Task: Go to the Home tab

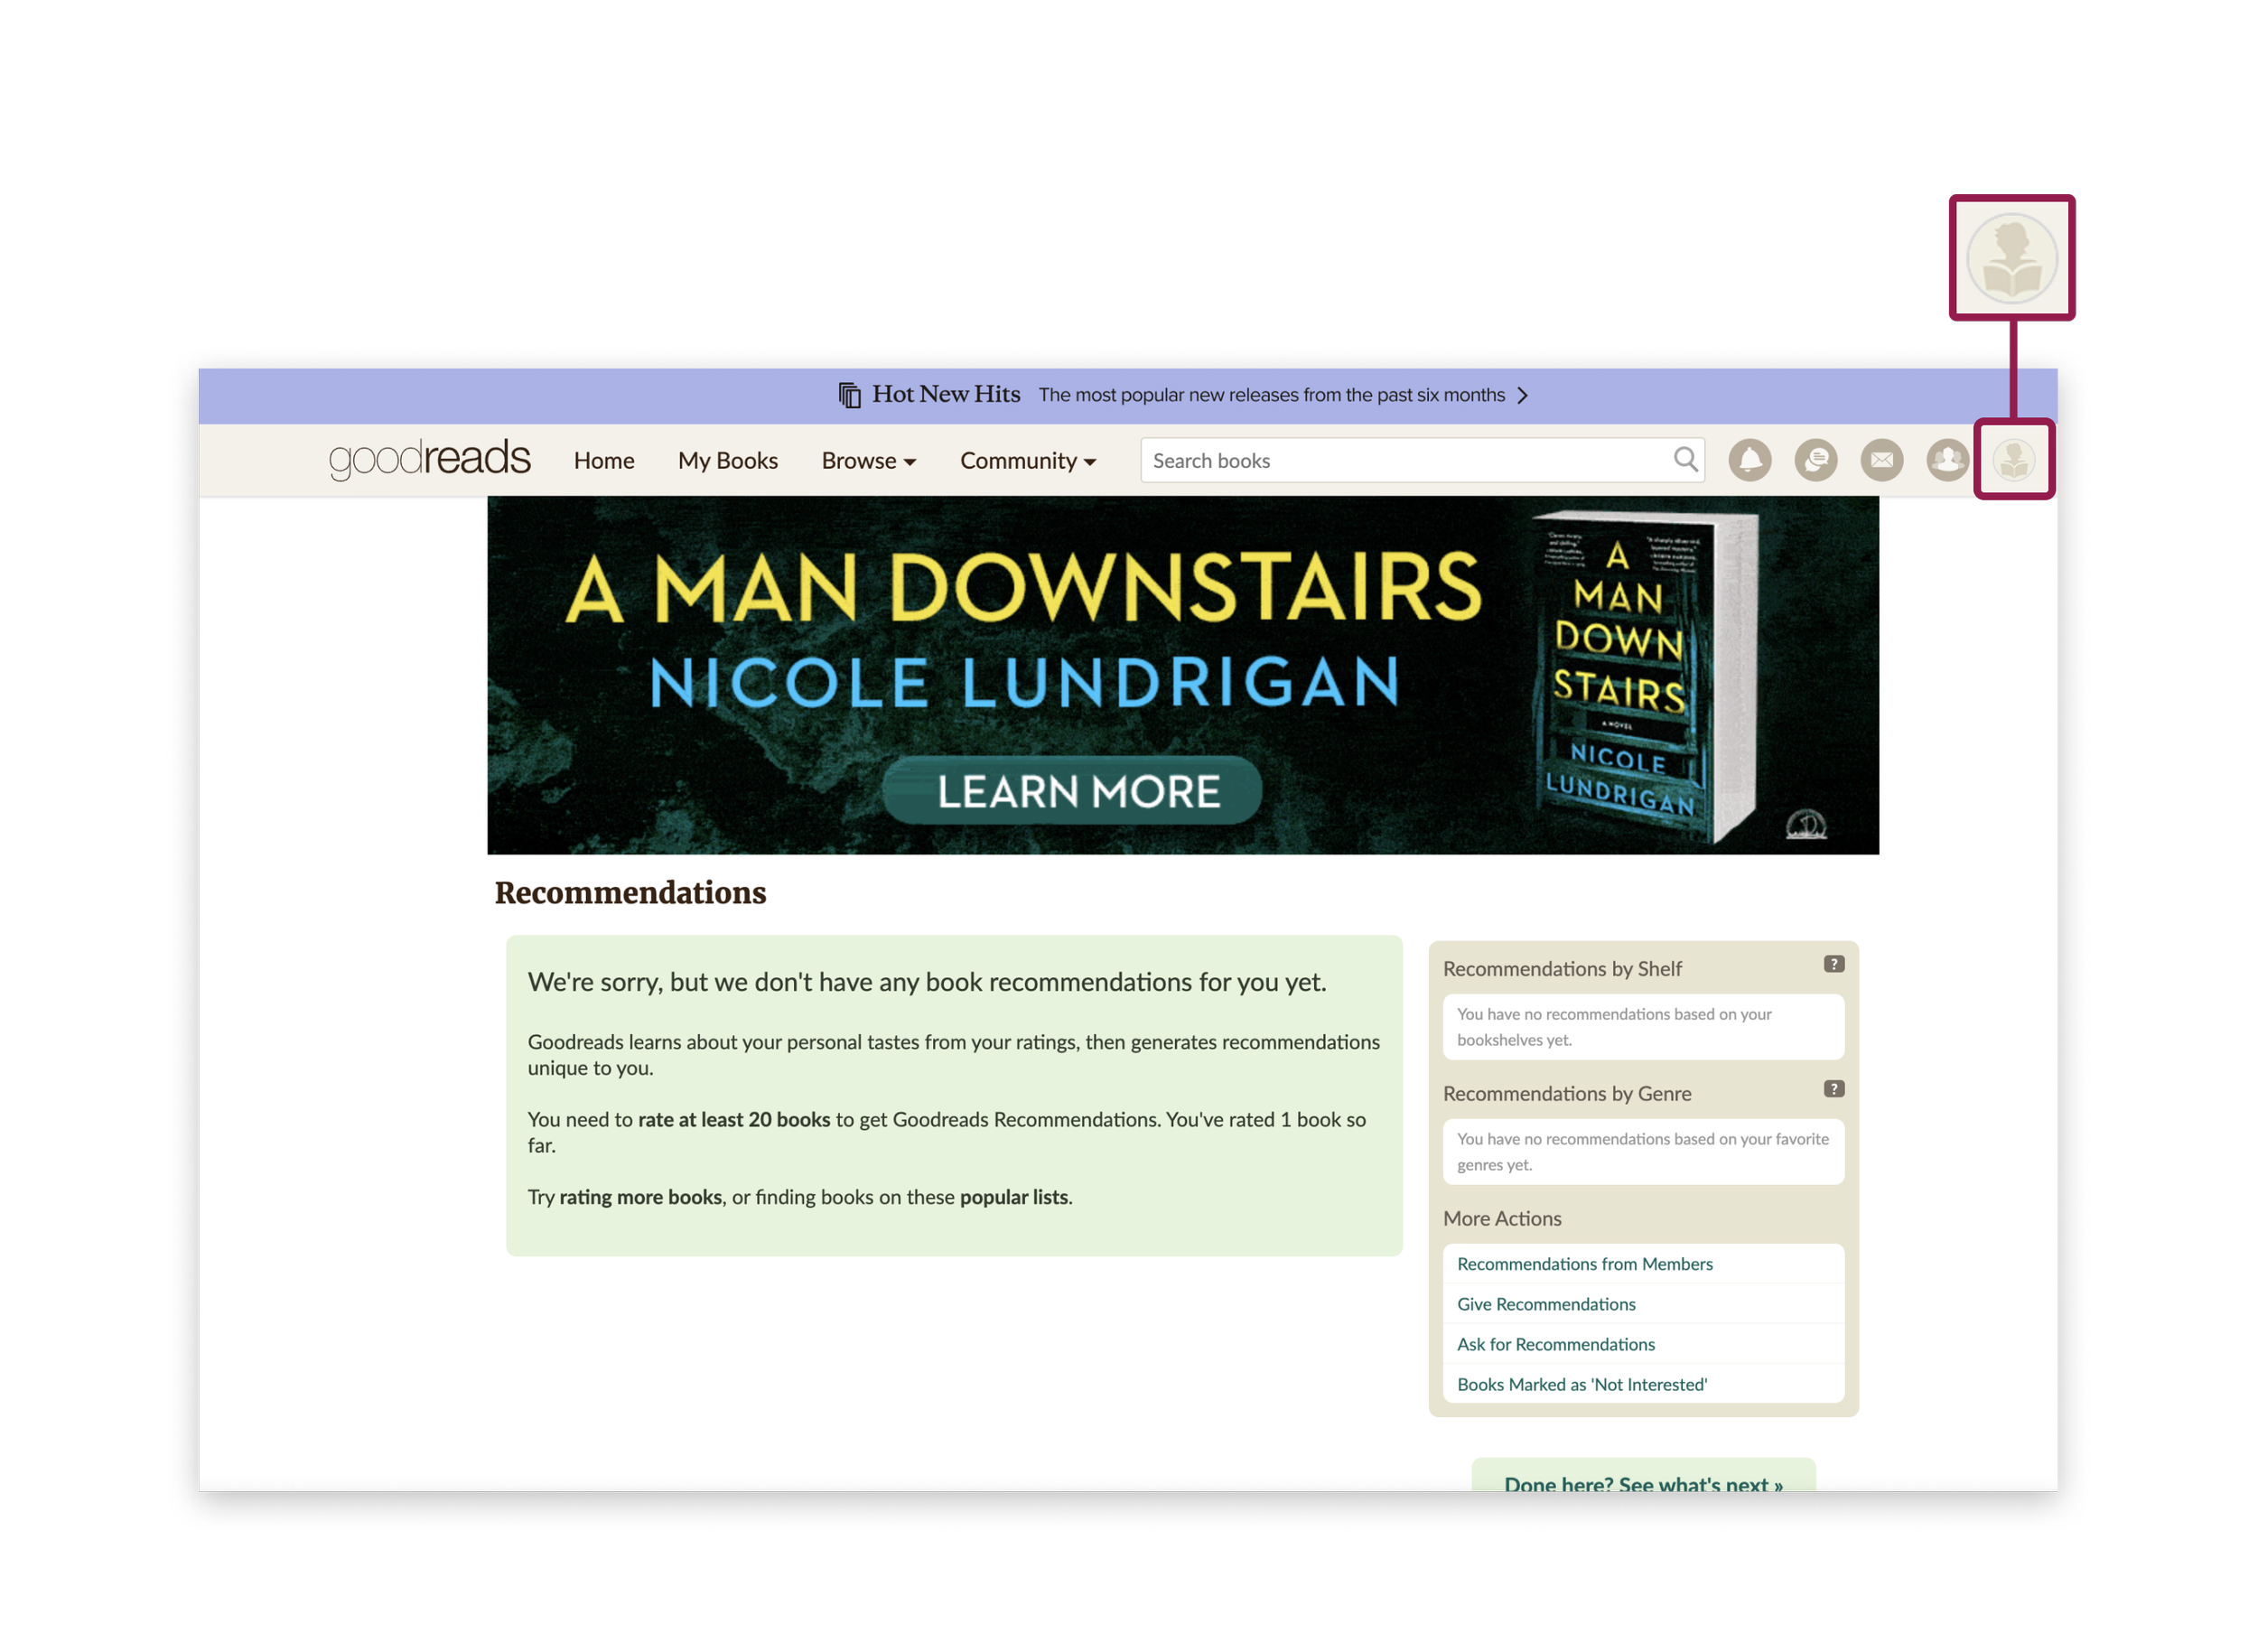Action: click(604, 461)
